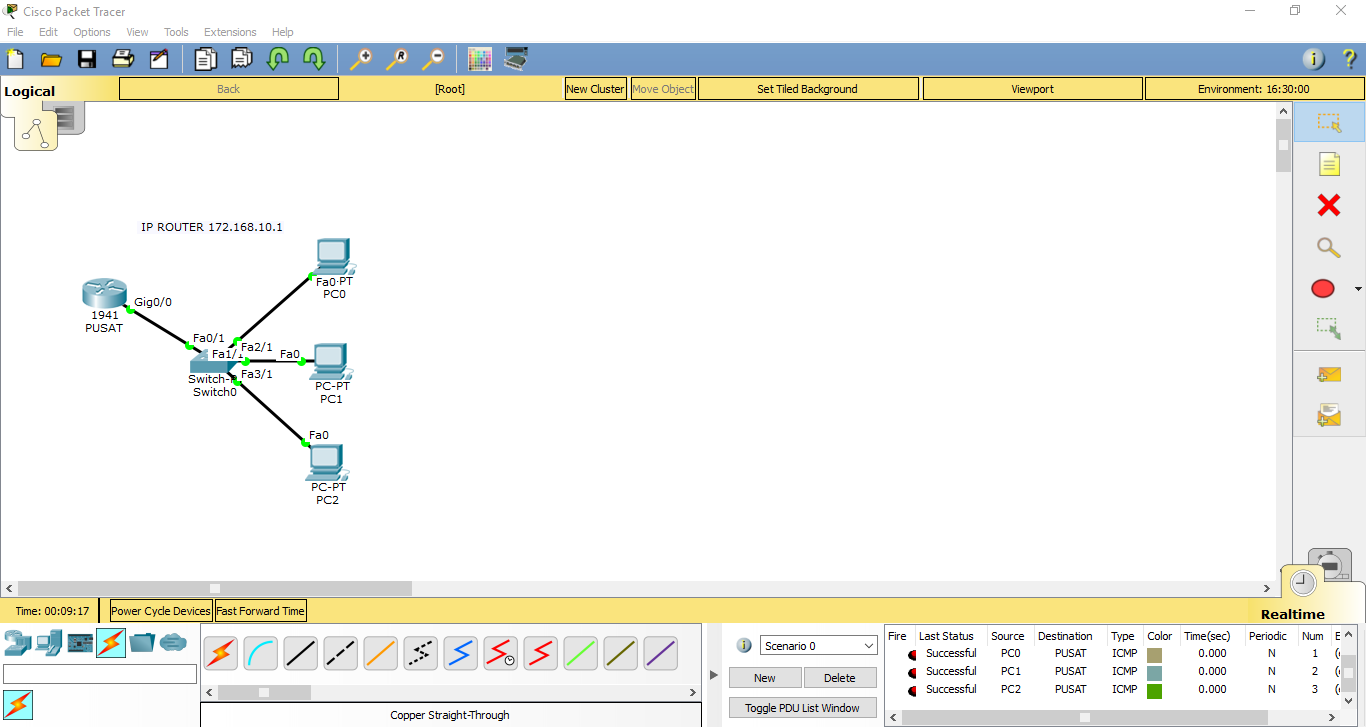This screenshot has height=727, width=1366.
Task: Choose the Resize Shape tool
Action: pyautogui.click(x=1329, y=327)
